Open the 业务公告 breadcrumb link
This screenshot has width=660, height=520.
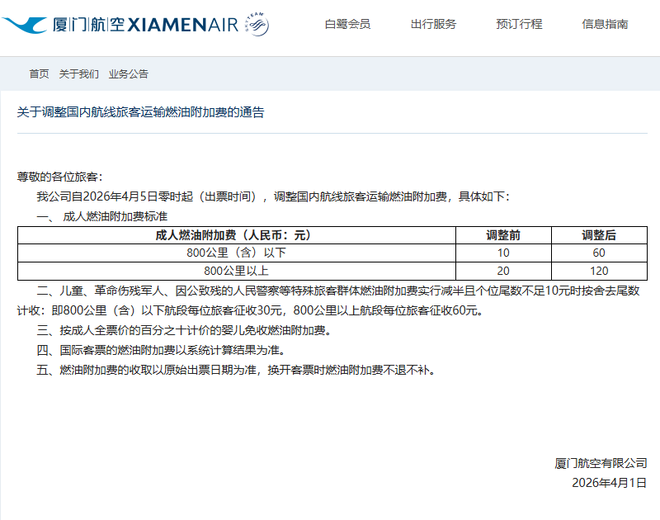pos(128,74)
